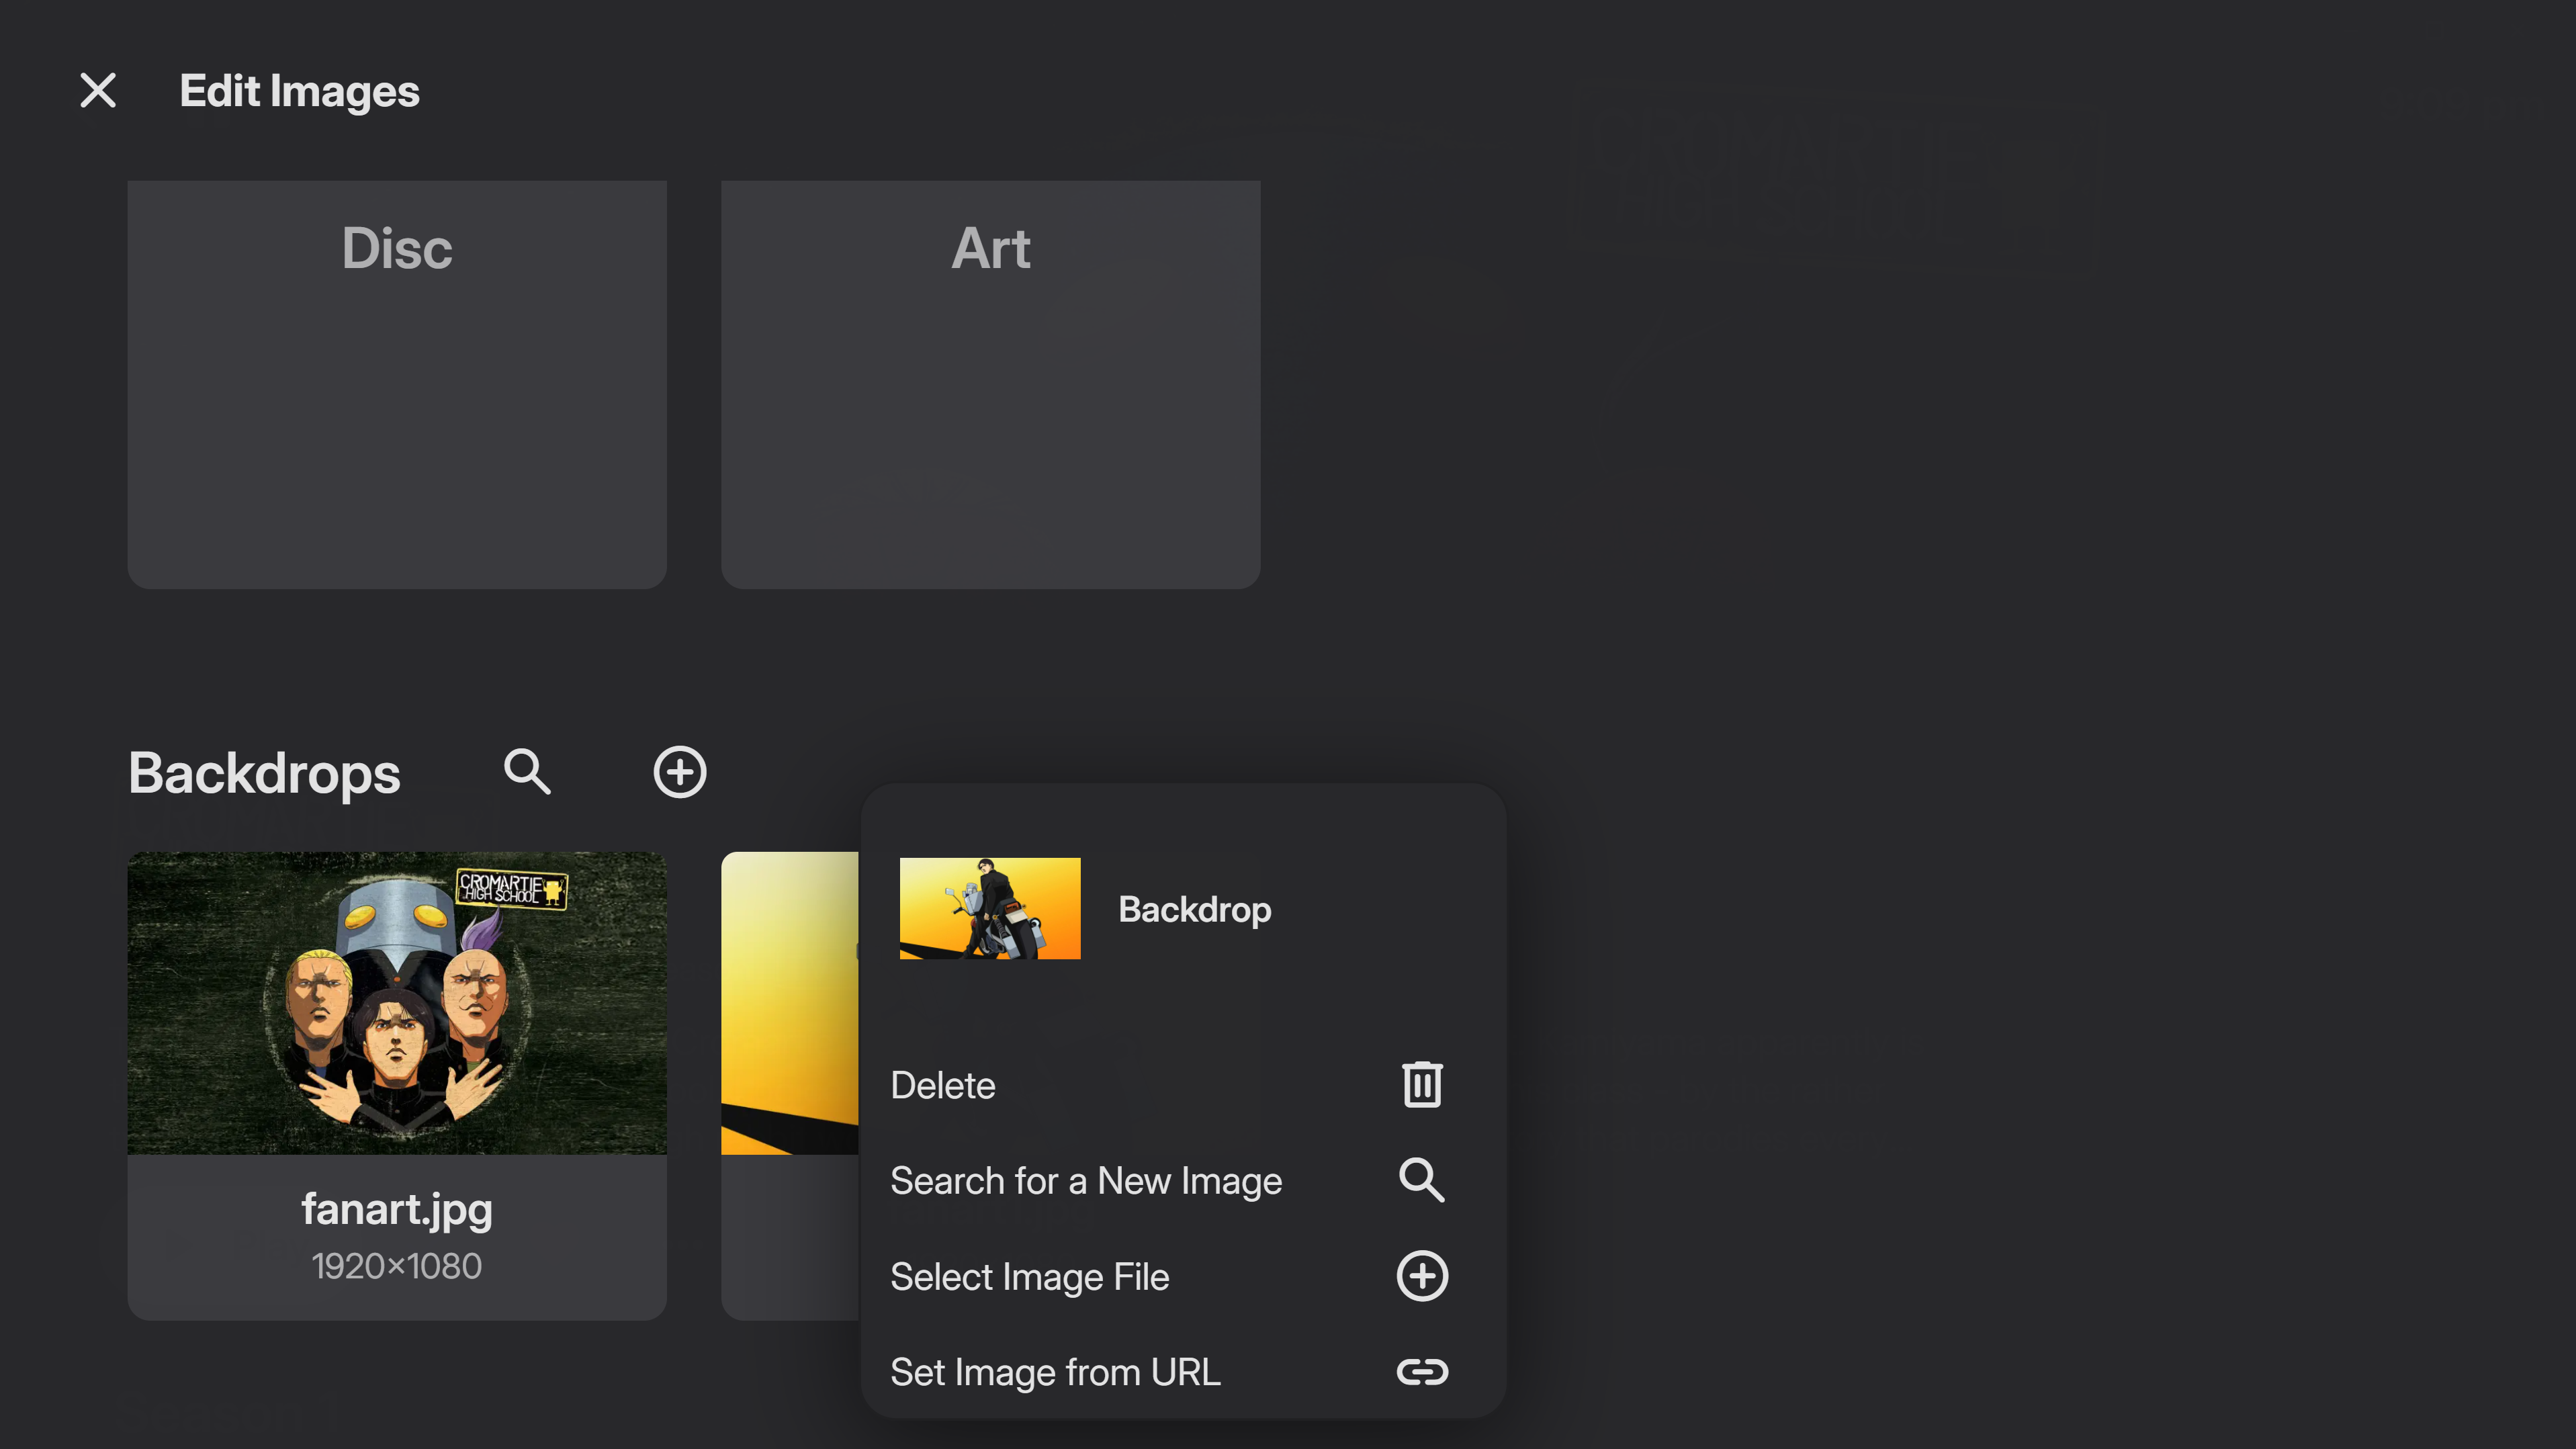Screen dimensions: 2576x1449
Task: Click plus circle icon beside Select Image File
Action: tap(1421, 1276)
